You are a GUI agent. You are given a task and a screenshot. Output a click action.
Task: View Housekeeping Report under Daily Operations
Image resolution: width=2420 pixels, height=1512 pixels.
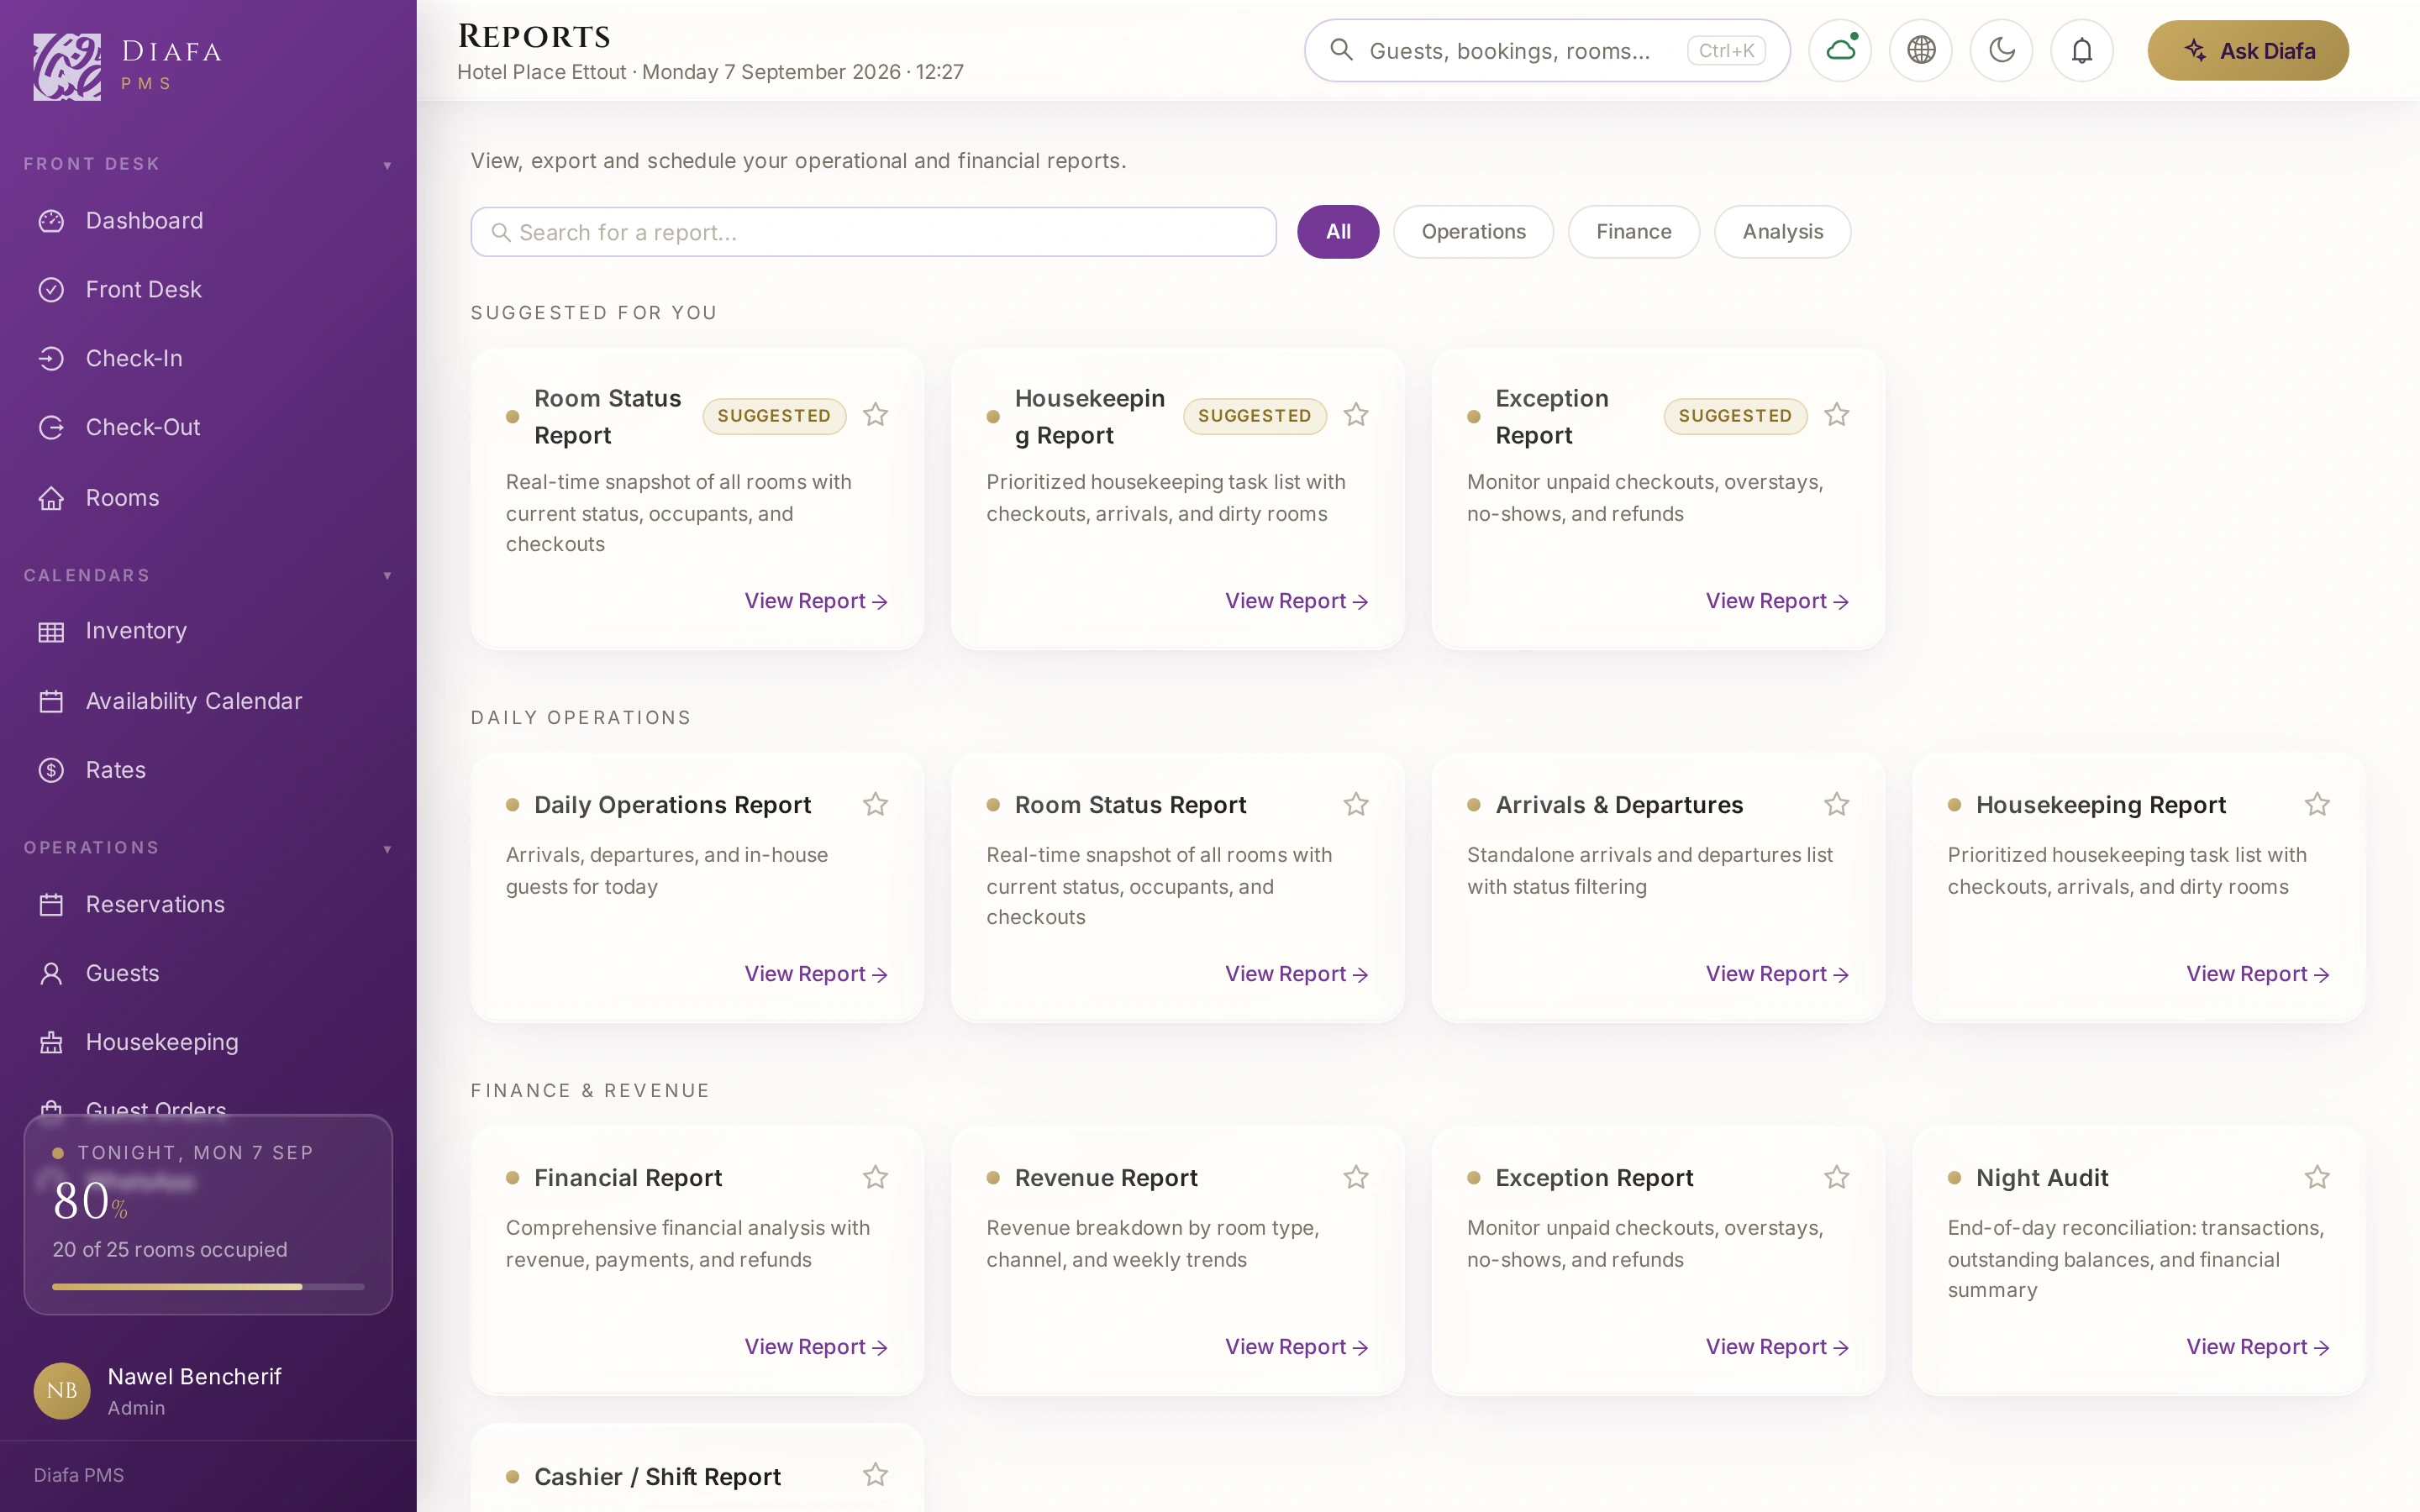[x=2258, y=974]
